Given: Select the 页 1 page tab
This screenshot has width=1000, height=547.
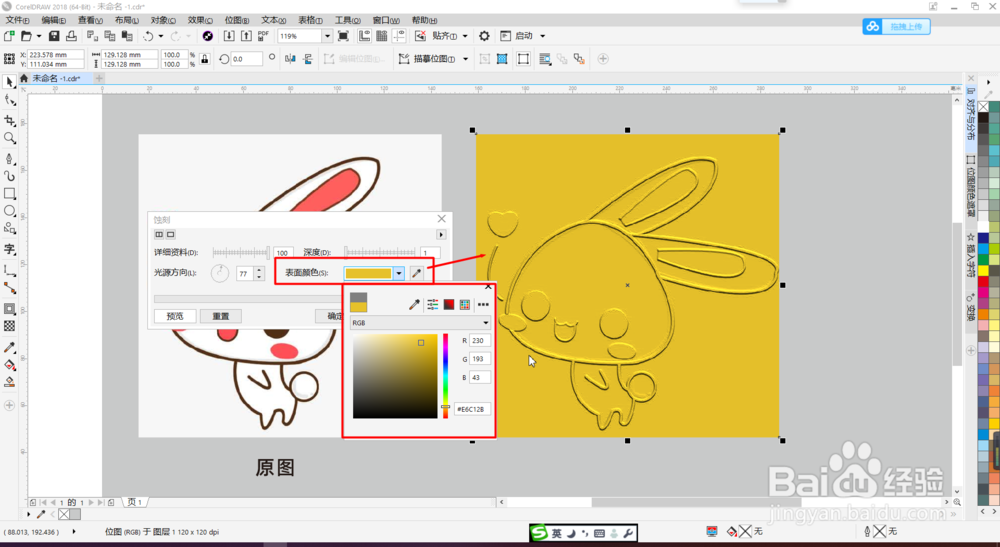Looking at the screenshot, I should click(135, 502).
